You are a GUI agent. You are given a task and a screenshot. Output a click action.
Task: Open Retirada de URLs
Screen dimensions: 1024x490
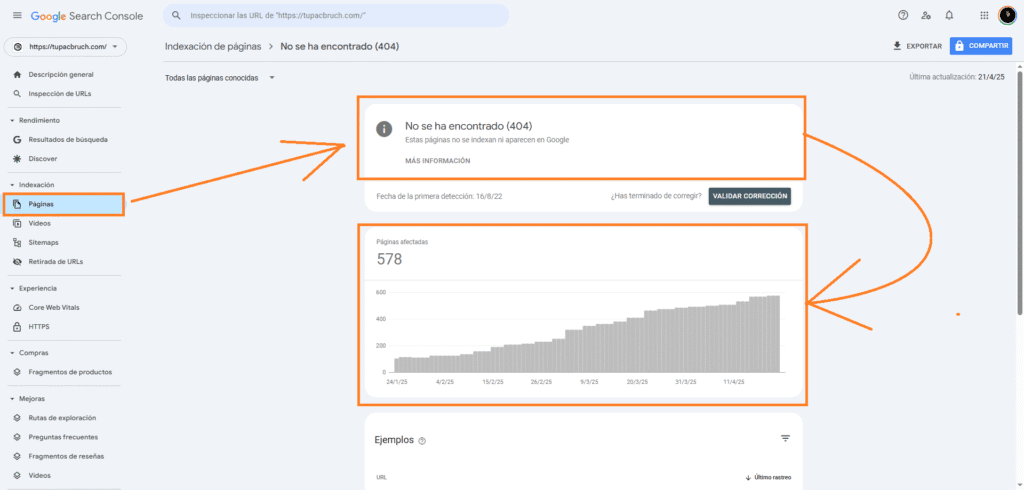coord(56,261)
